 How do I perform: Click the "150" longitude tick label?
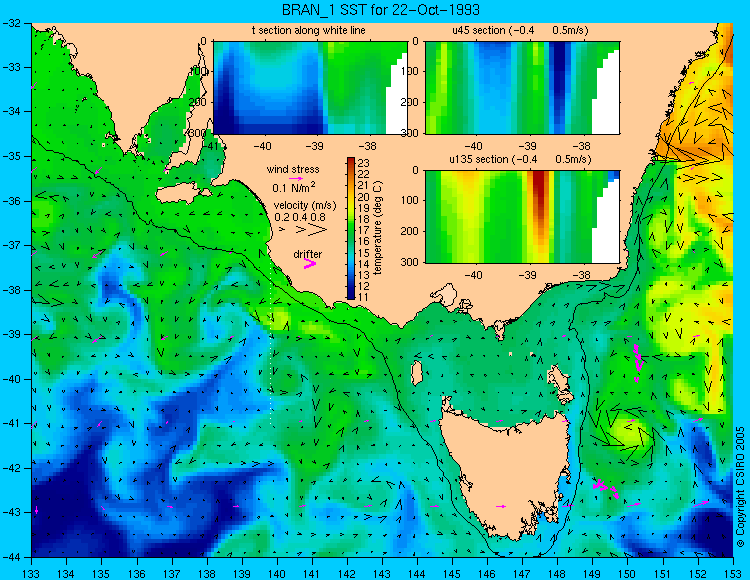(628, 573)
